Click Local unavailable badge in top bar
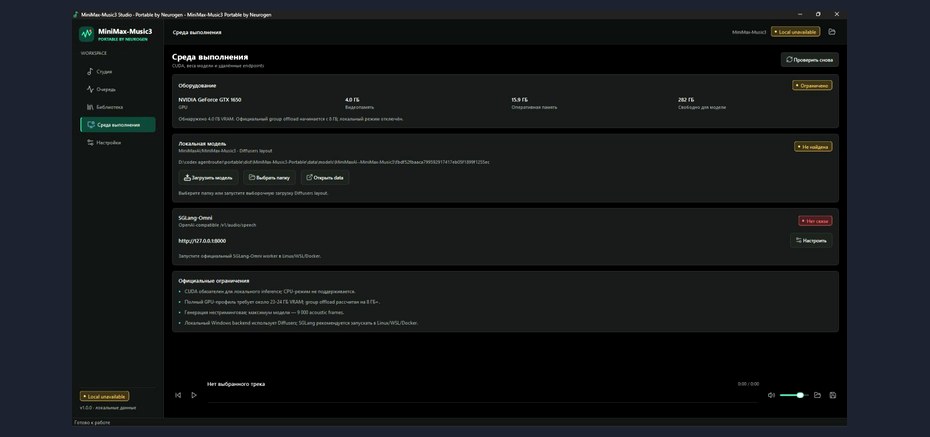The height and width of the screenshot is (437, 930). point(795,32)
